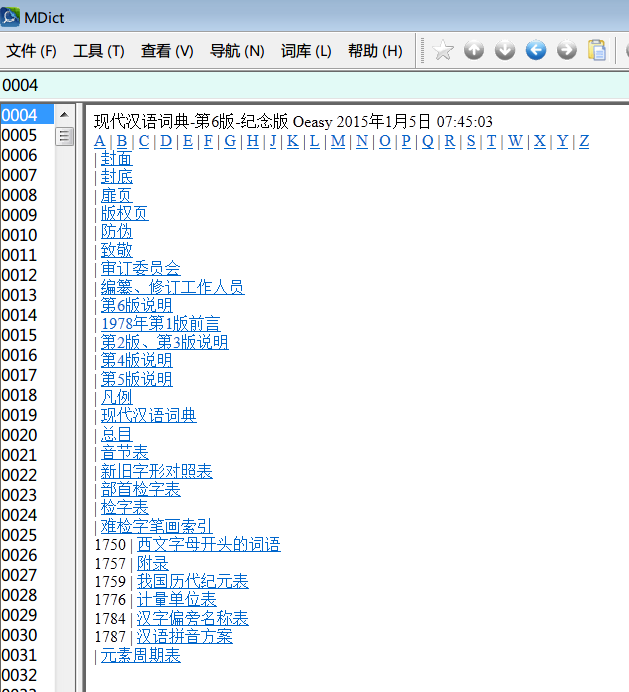The height and width of the screenshot is (692, 629).
Task: Open the 第4版说明 link
Action: (136, 361)
